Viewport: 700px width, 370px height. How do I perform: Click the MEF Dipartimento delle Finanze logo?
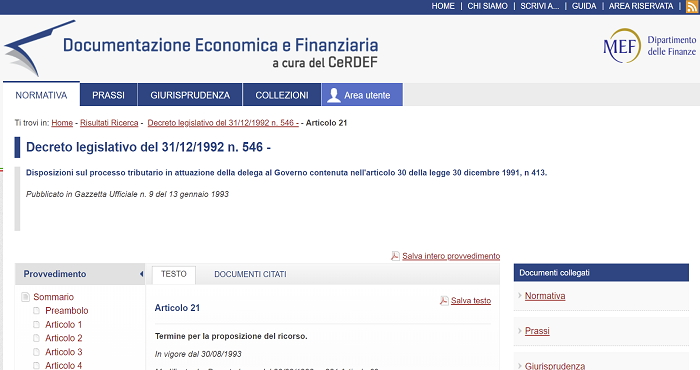pyautogui.click(x=649, y=46)
